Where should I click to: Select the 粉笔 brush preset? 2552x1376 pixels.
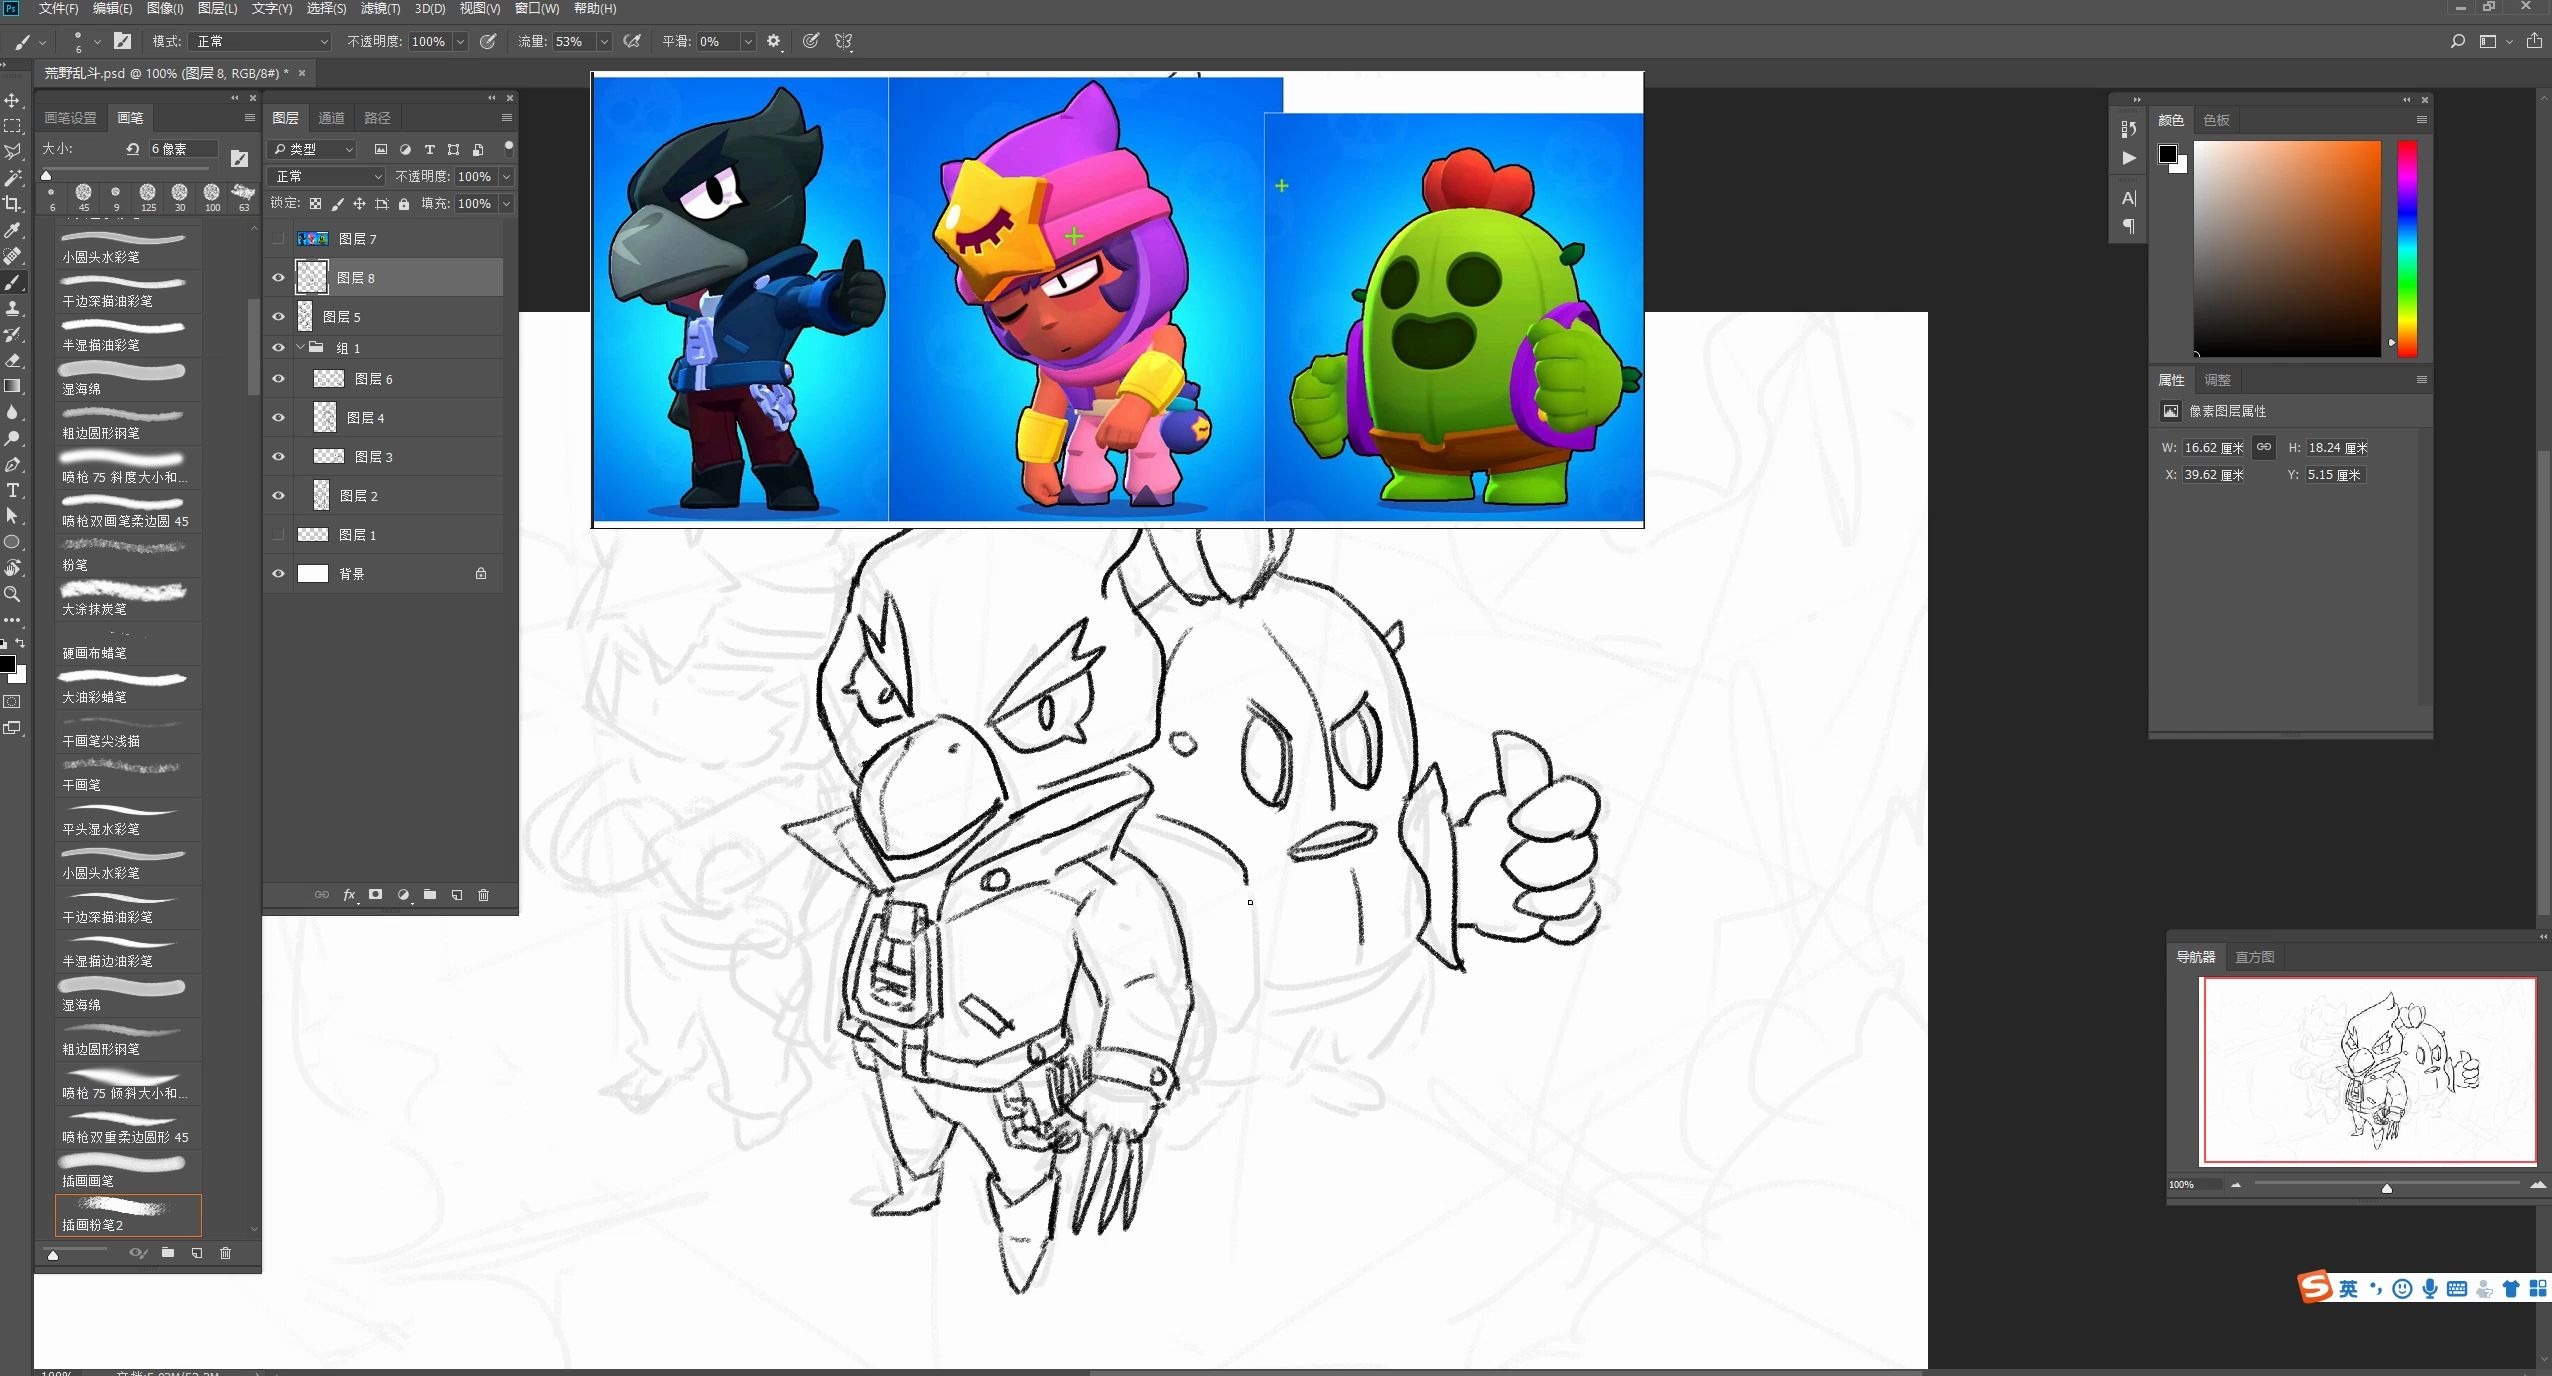pyautogui.click(x=128, y=554)
